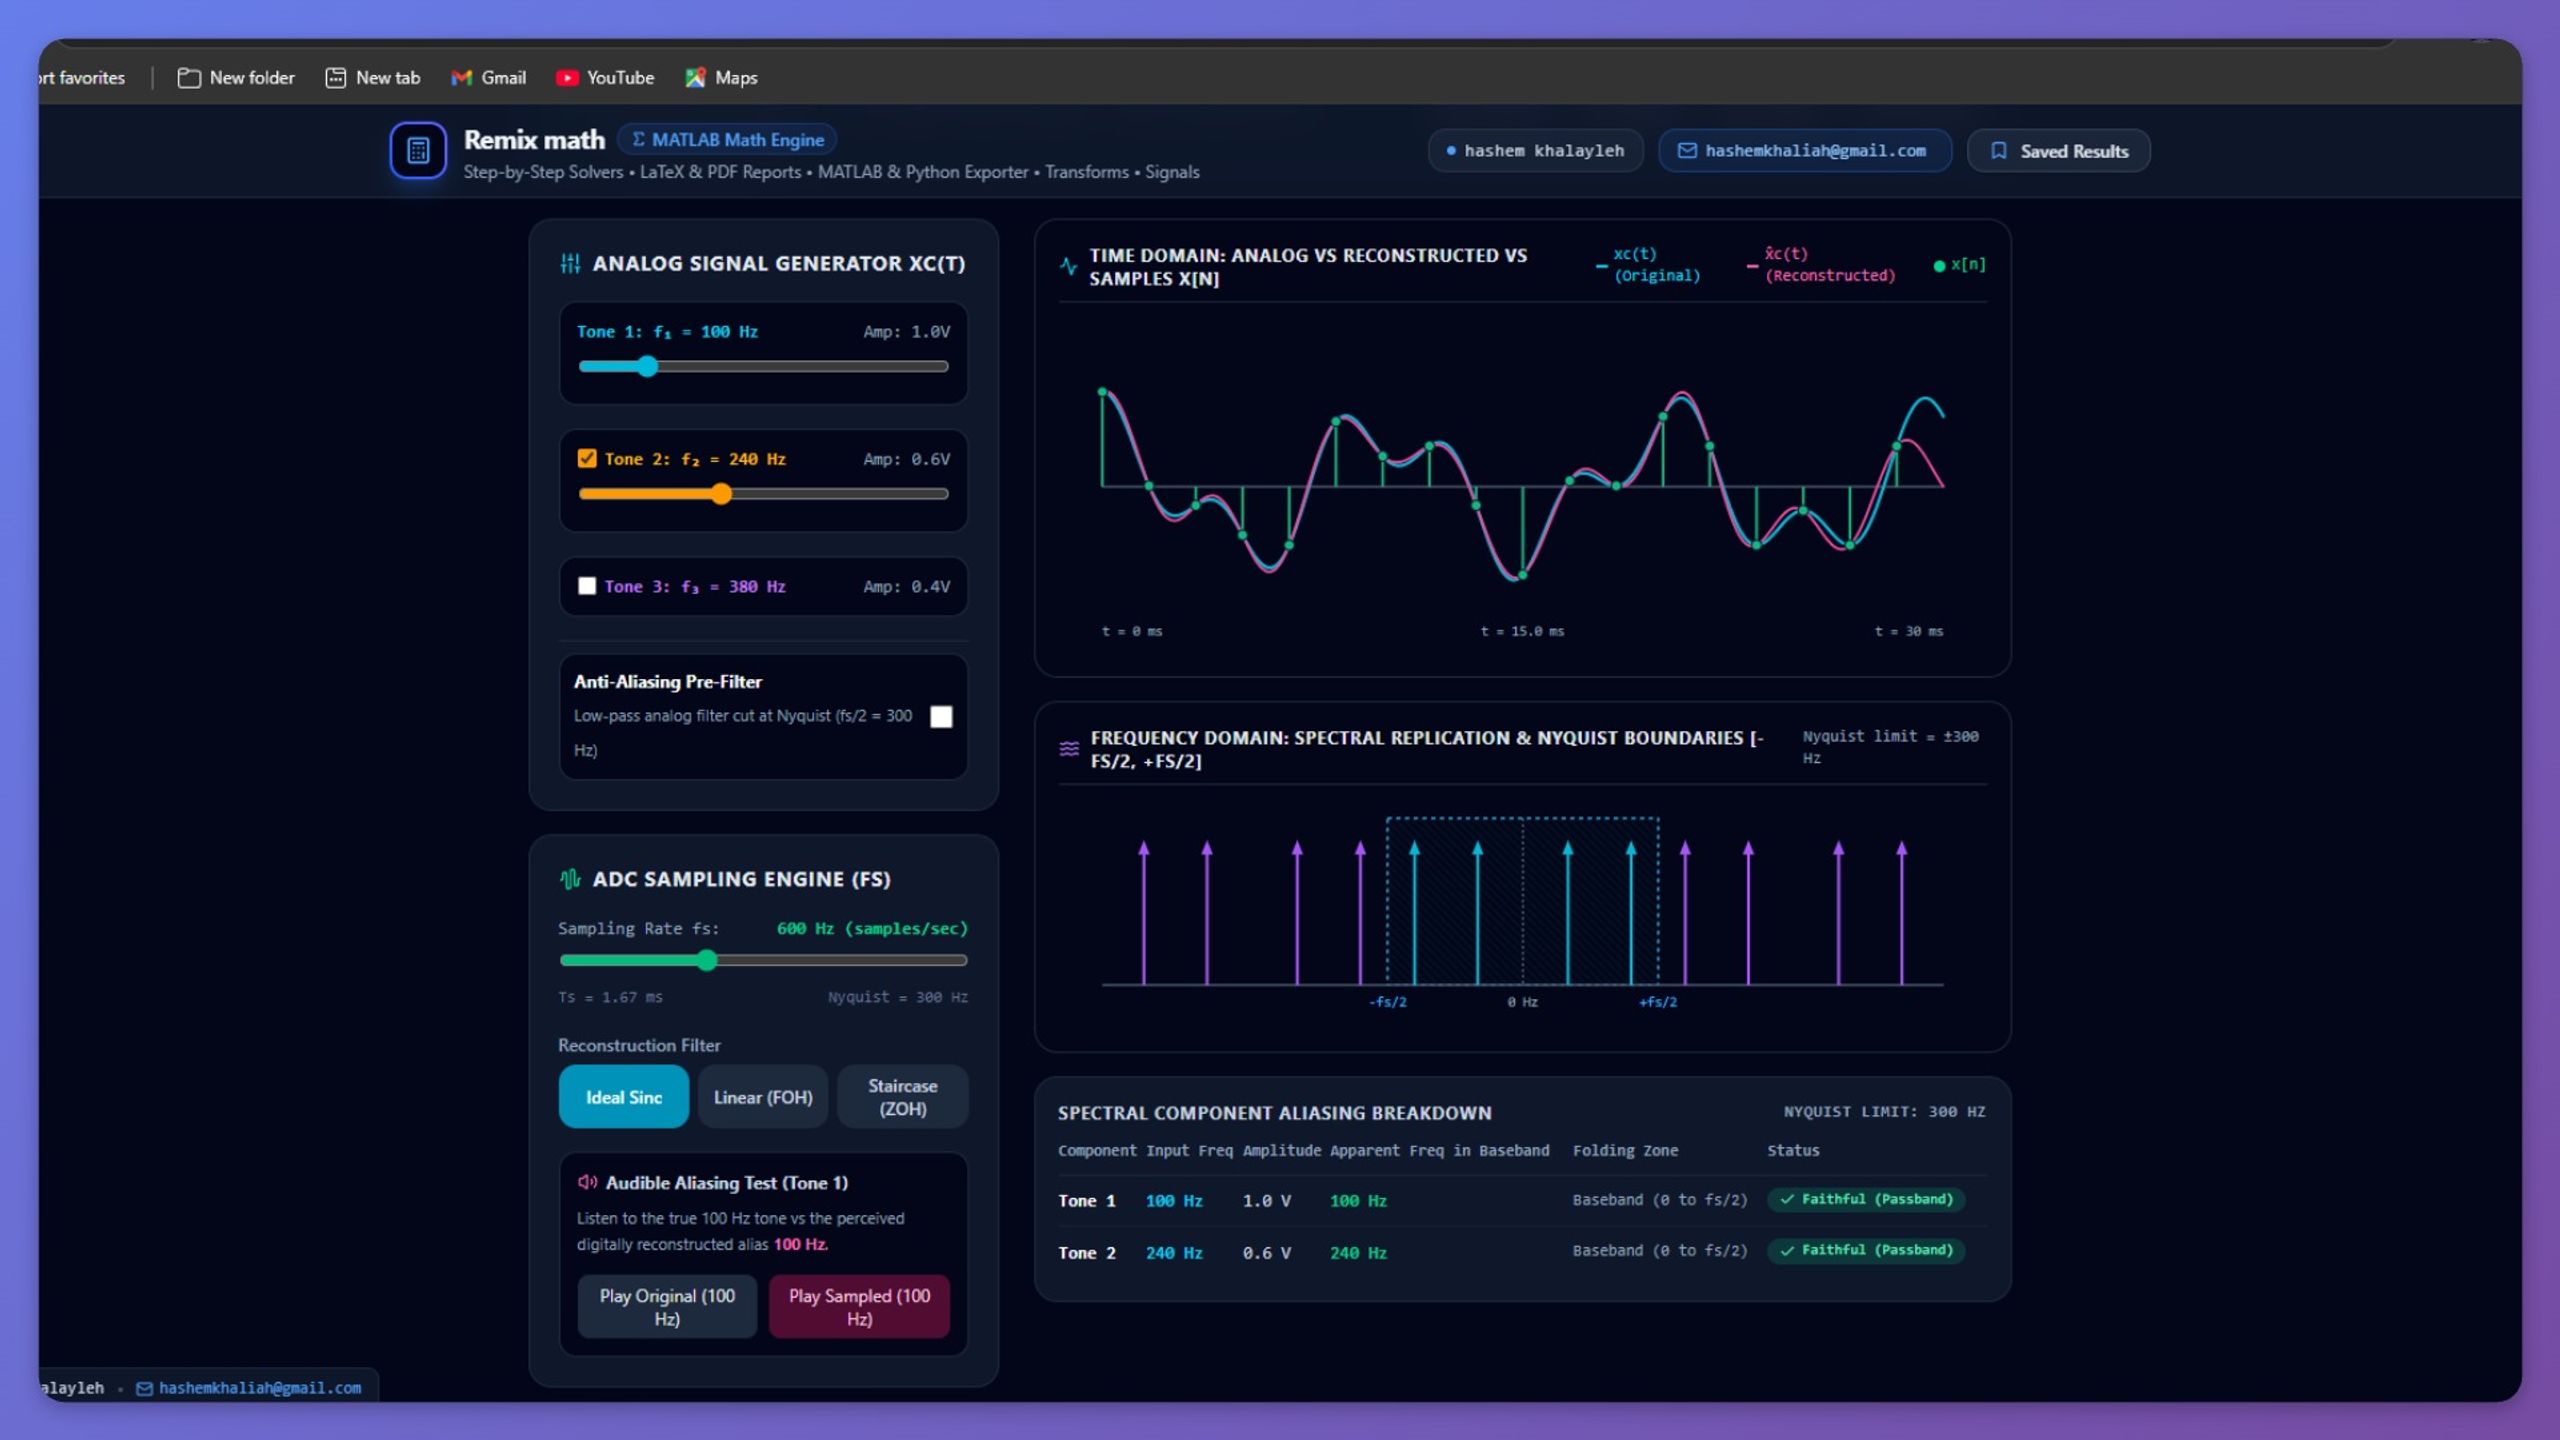The height and width of the screenshot is (1440, 2560).
Task: Select the Ideal Sinc reconstruction filter
Action: 624,1097
